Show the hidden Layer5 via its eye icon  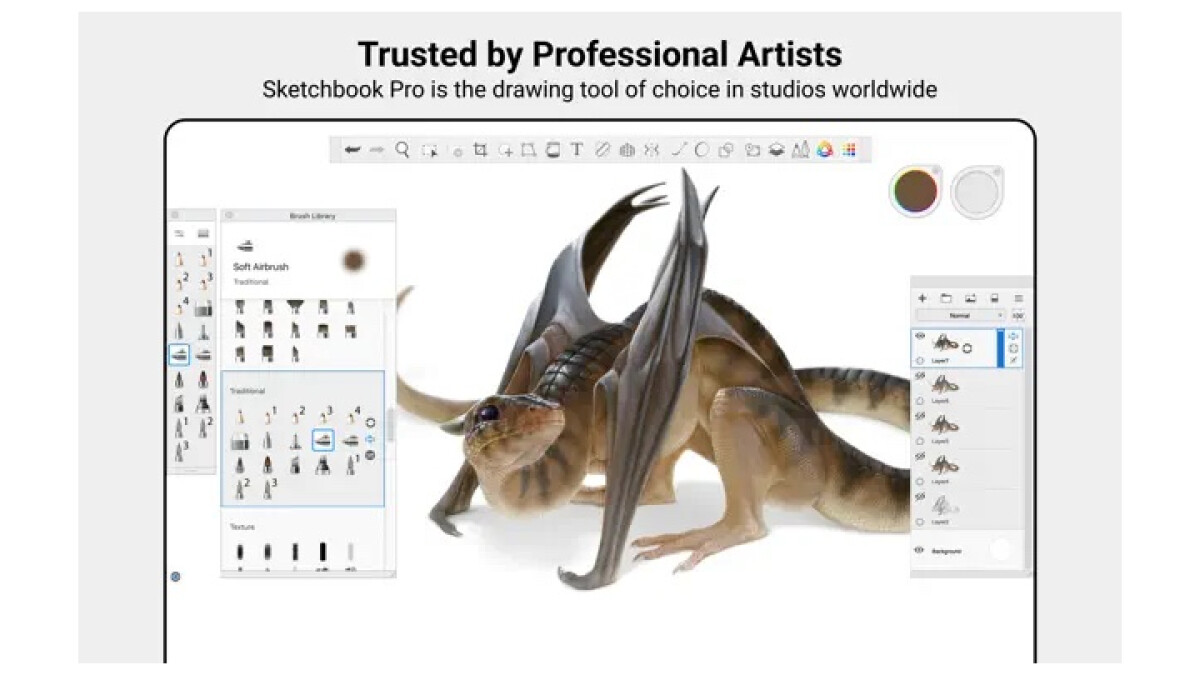pos(920,415)
